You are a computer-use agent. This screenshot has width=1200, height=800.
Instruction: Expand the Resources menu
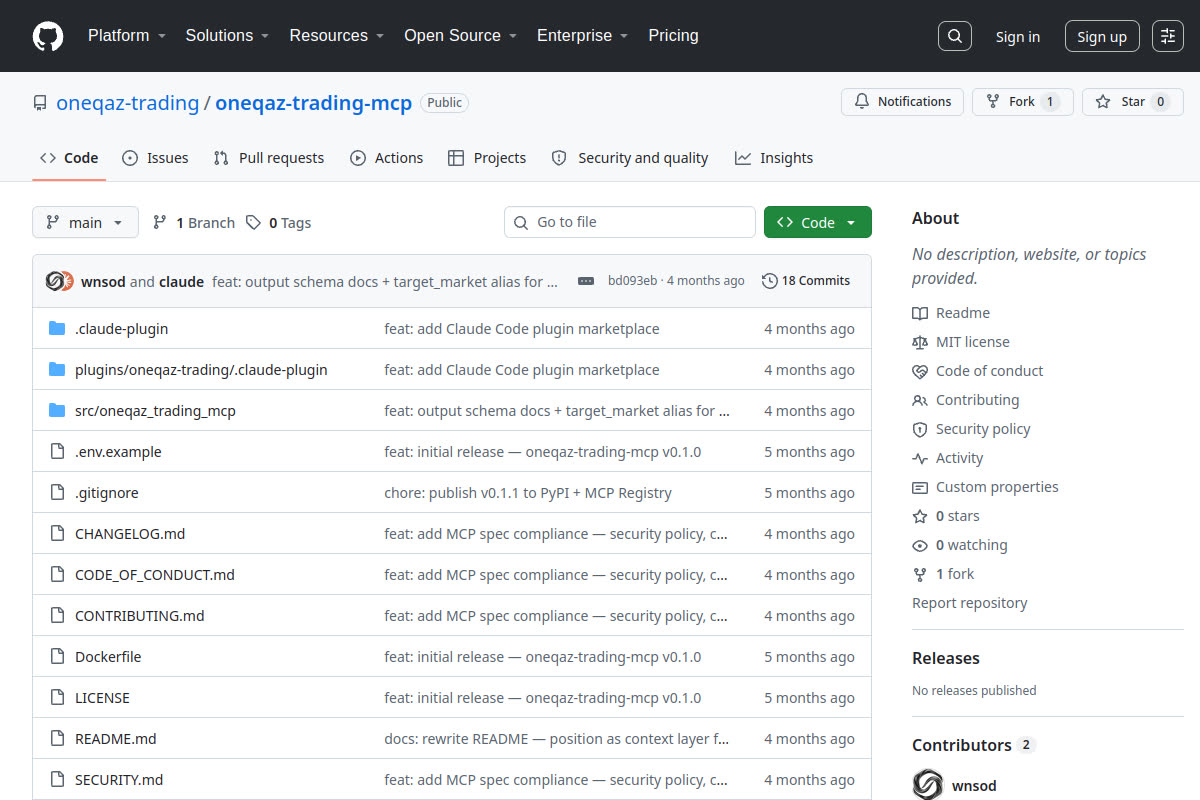click(x=337, y=35)
